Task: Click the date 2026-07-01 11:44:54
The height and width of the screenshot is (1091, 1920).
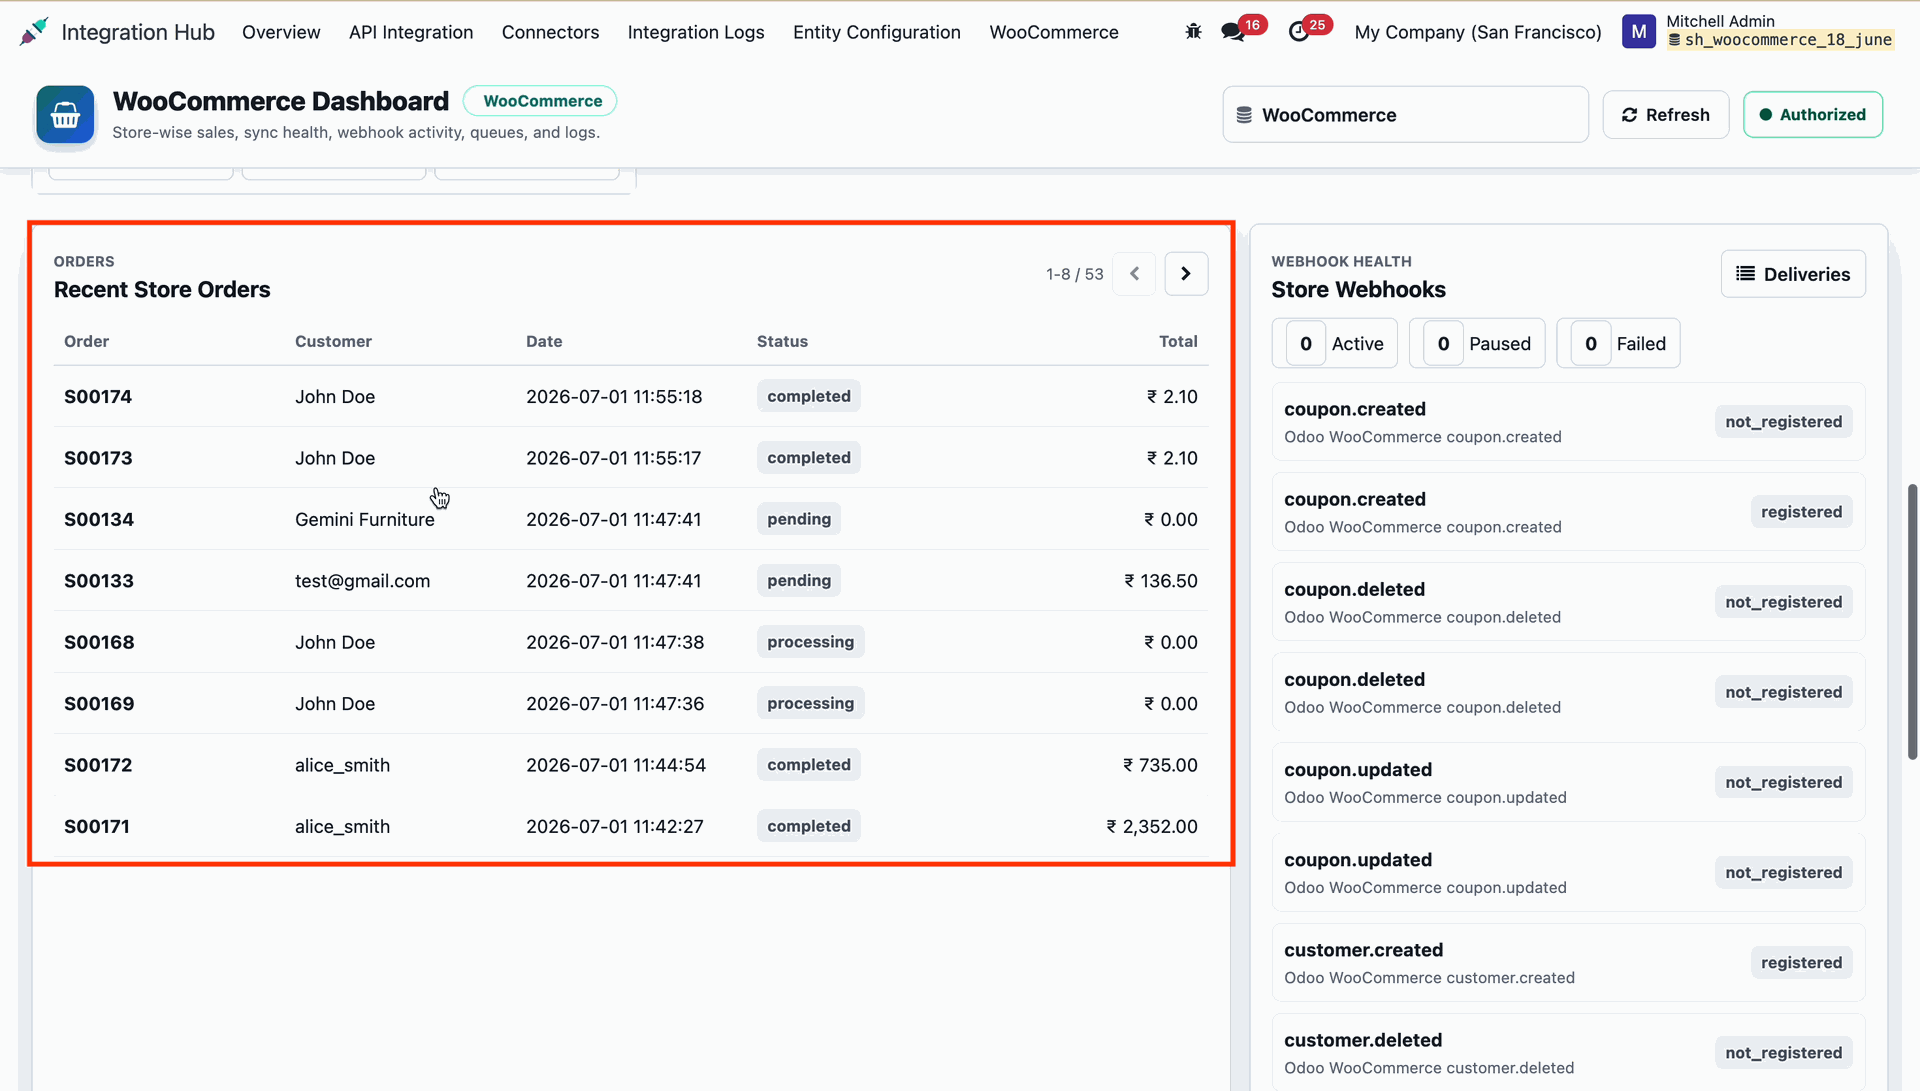Action: pos(616,766)
